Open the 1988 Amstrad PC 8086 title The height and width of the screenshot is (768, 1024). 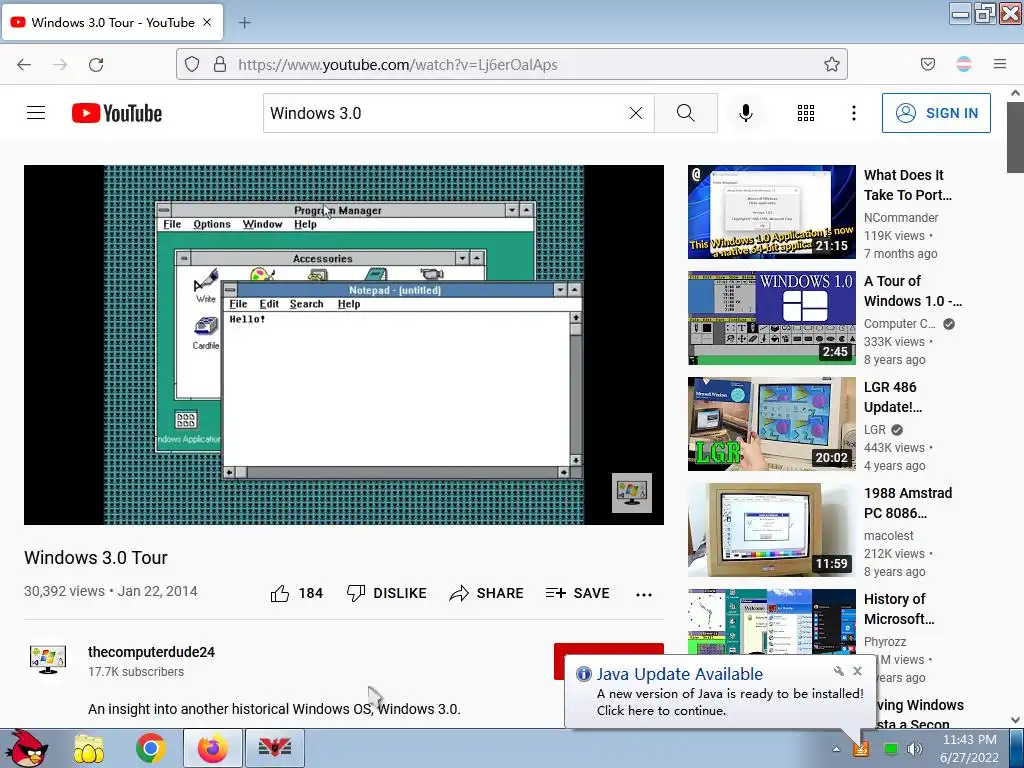[x=908, y=503]
